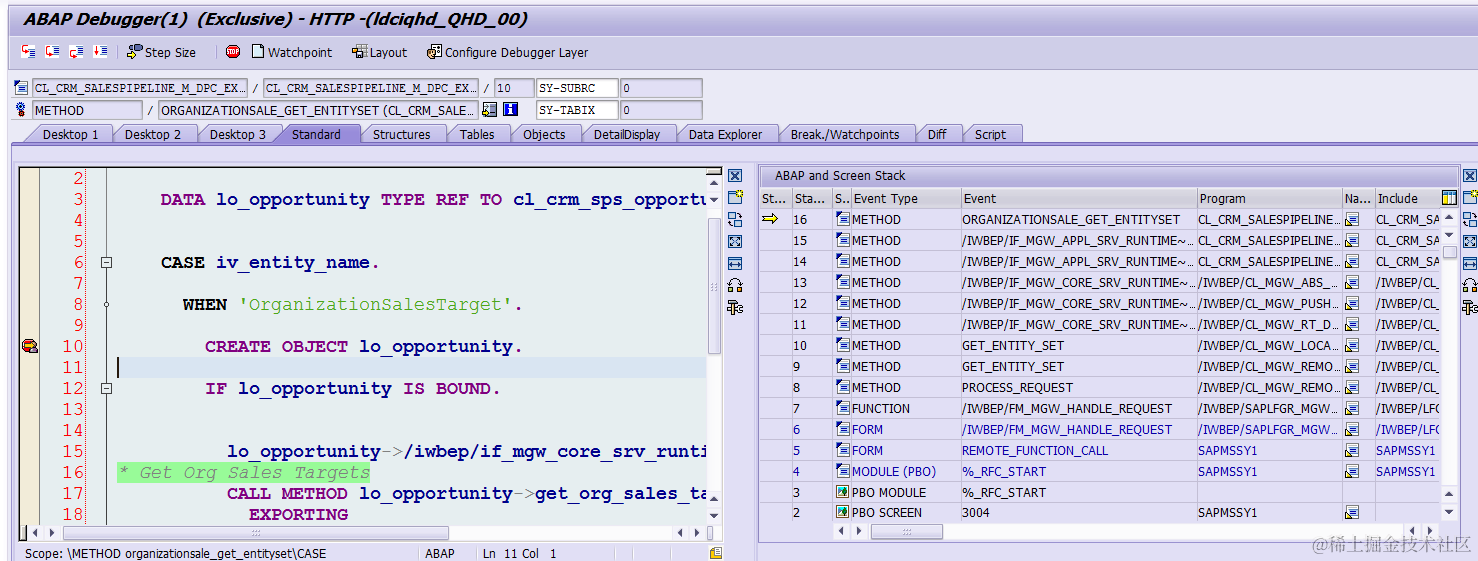Create a Watchpoint
This screenshot has height=561, width=1478.
[291, 52]
